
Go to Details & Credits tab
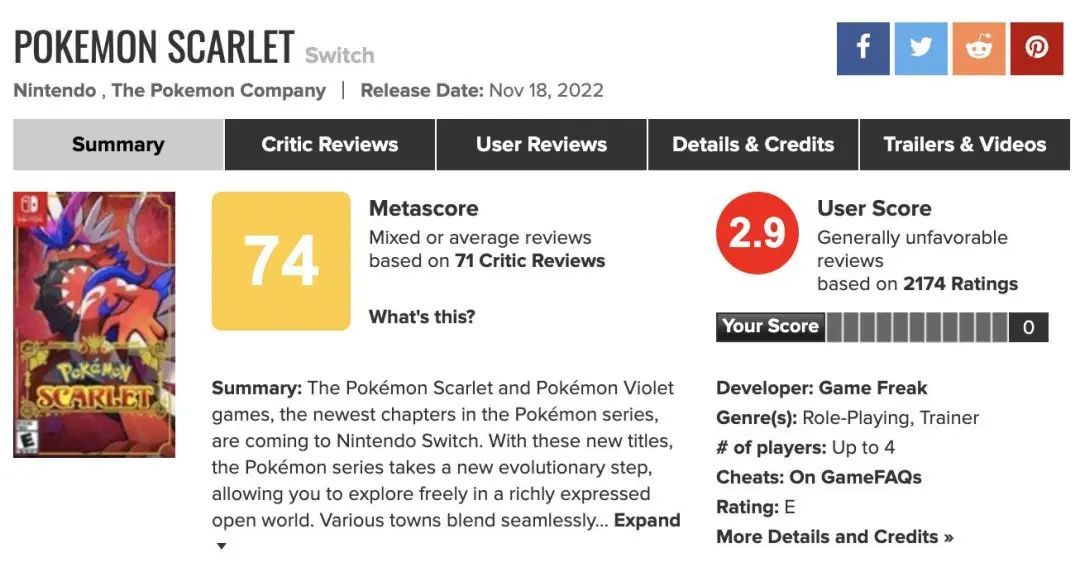click(x=753, y=145)
